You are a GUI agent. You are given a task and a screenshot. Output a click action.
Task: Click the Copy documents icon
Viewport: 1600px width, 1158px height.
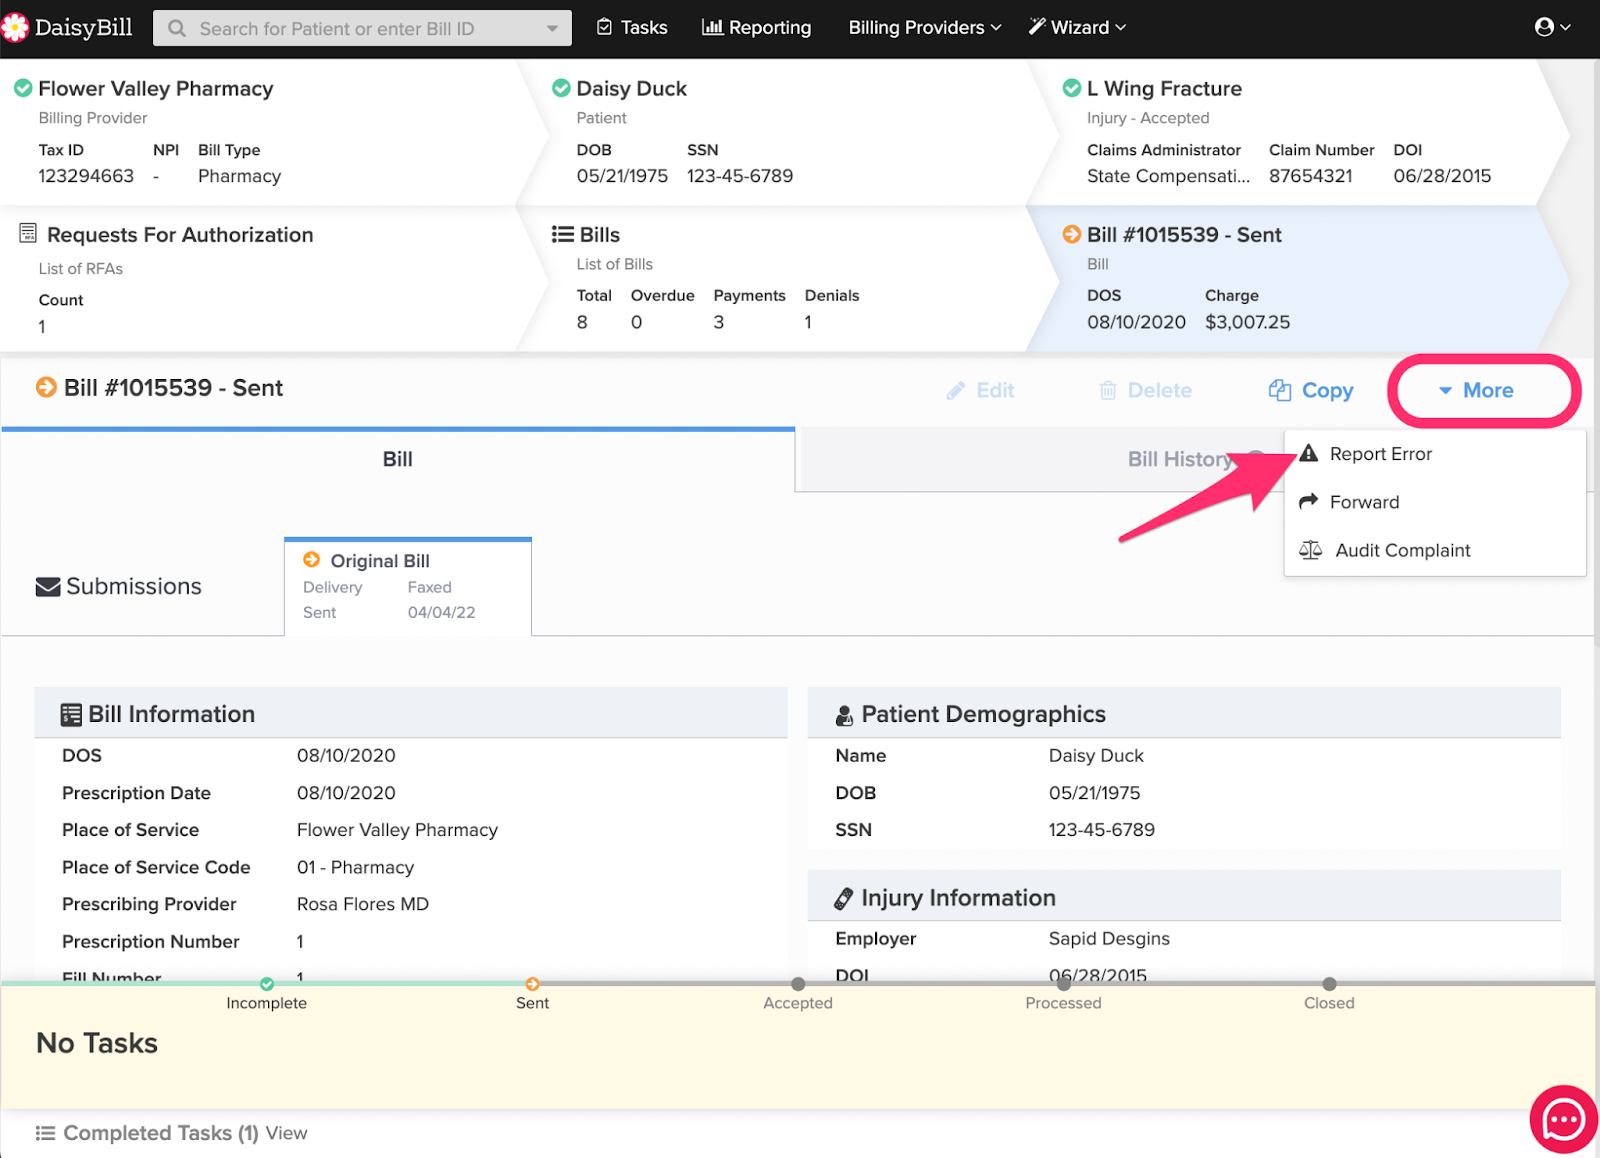coord(1280,390)
